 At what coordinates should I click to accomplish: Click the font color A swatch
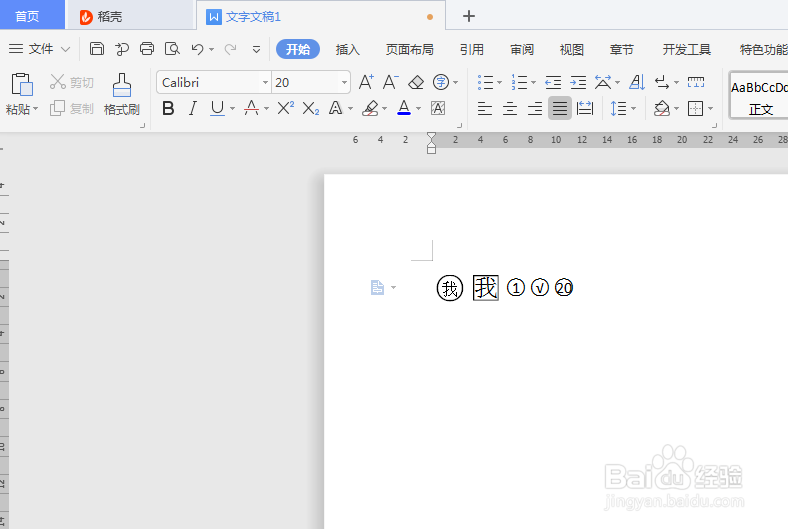[404, 108]
